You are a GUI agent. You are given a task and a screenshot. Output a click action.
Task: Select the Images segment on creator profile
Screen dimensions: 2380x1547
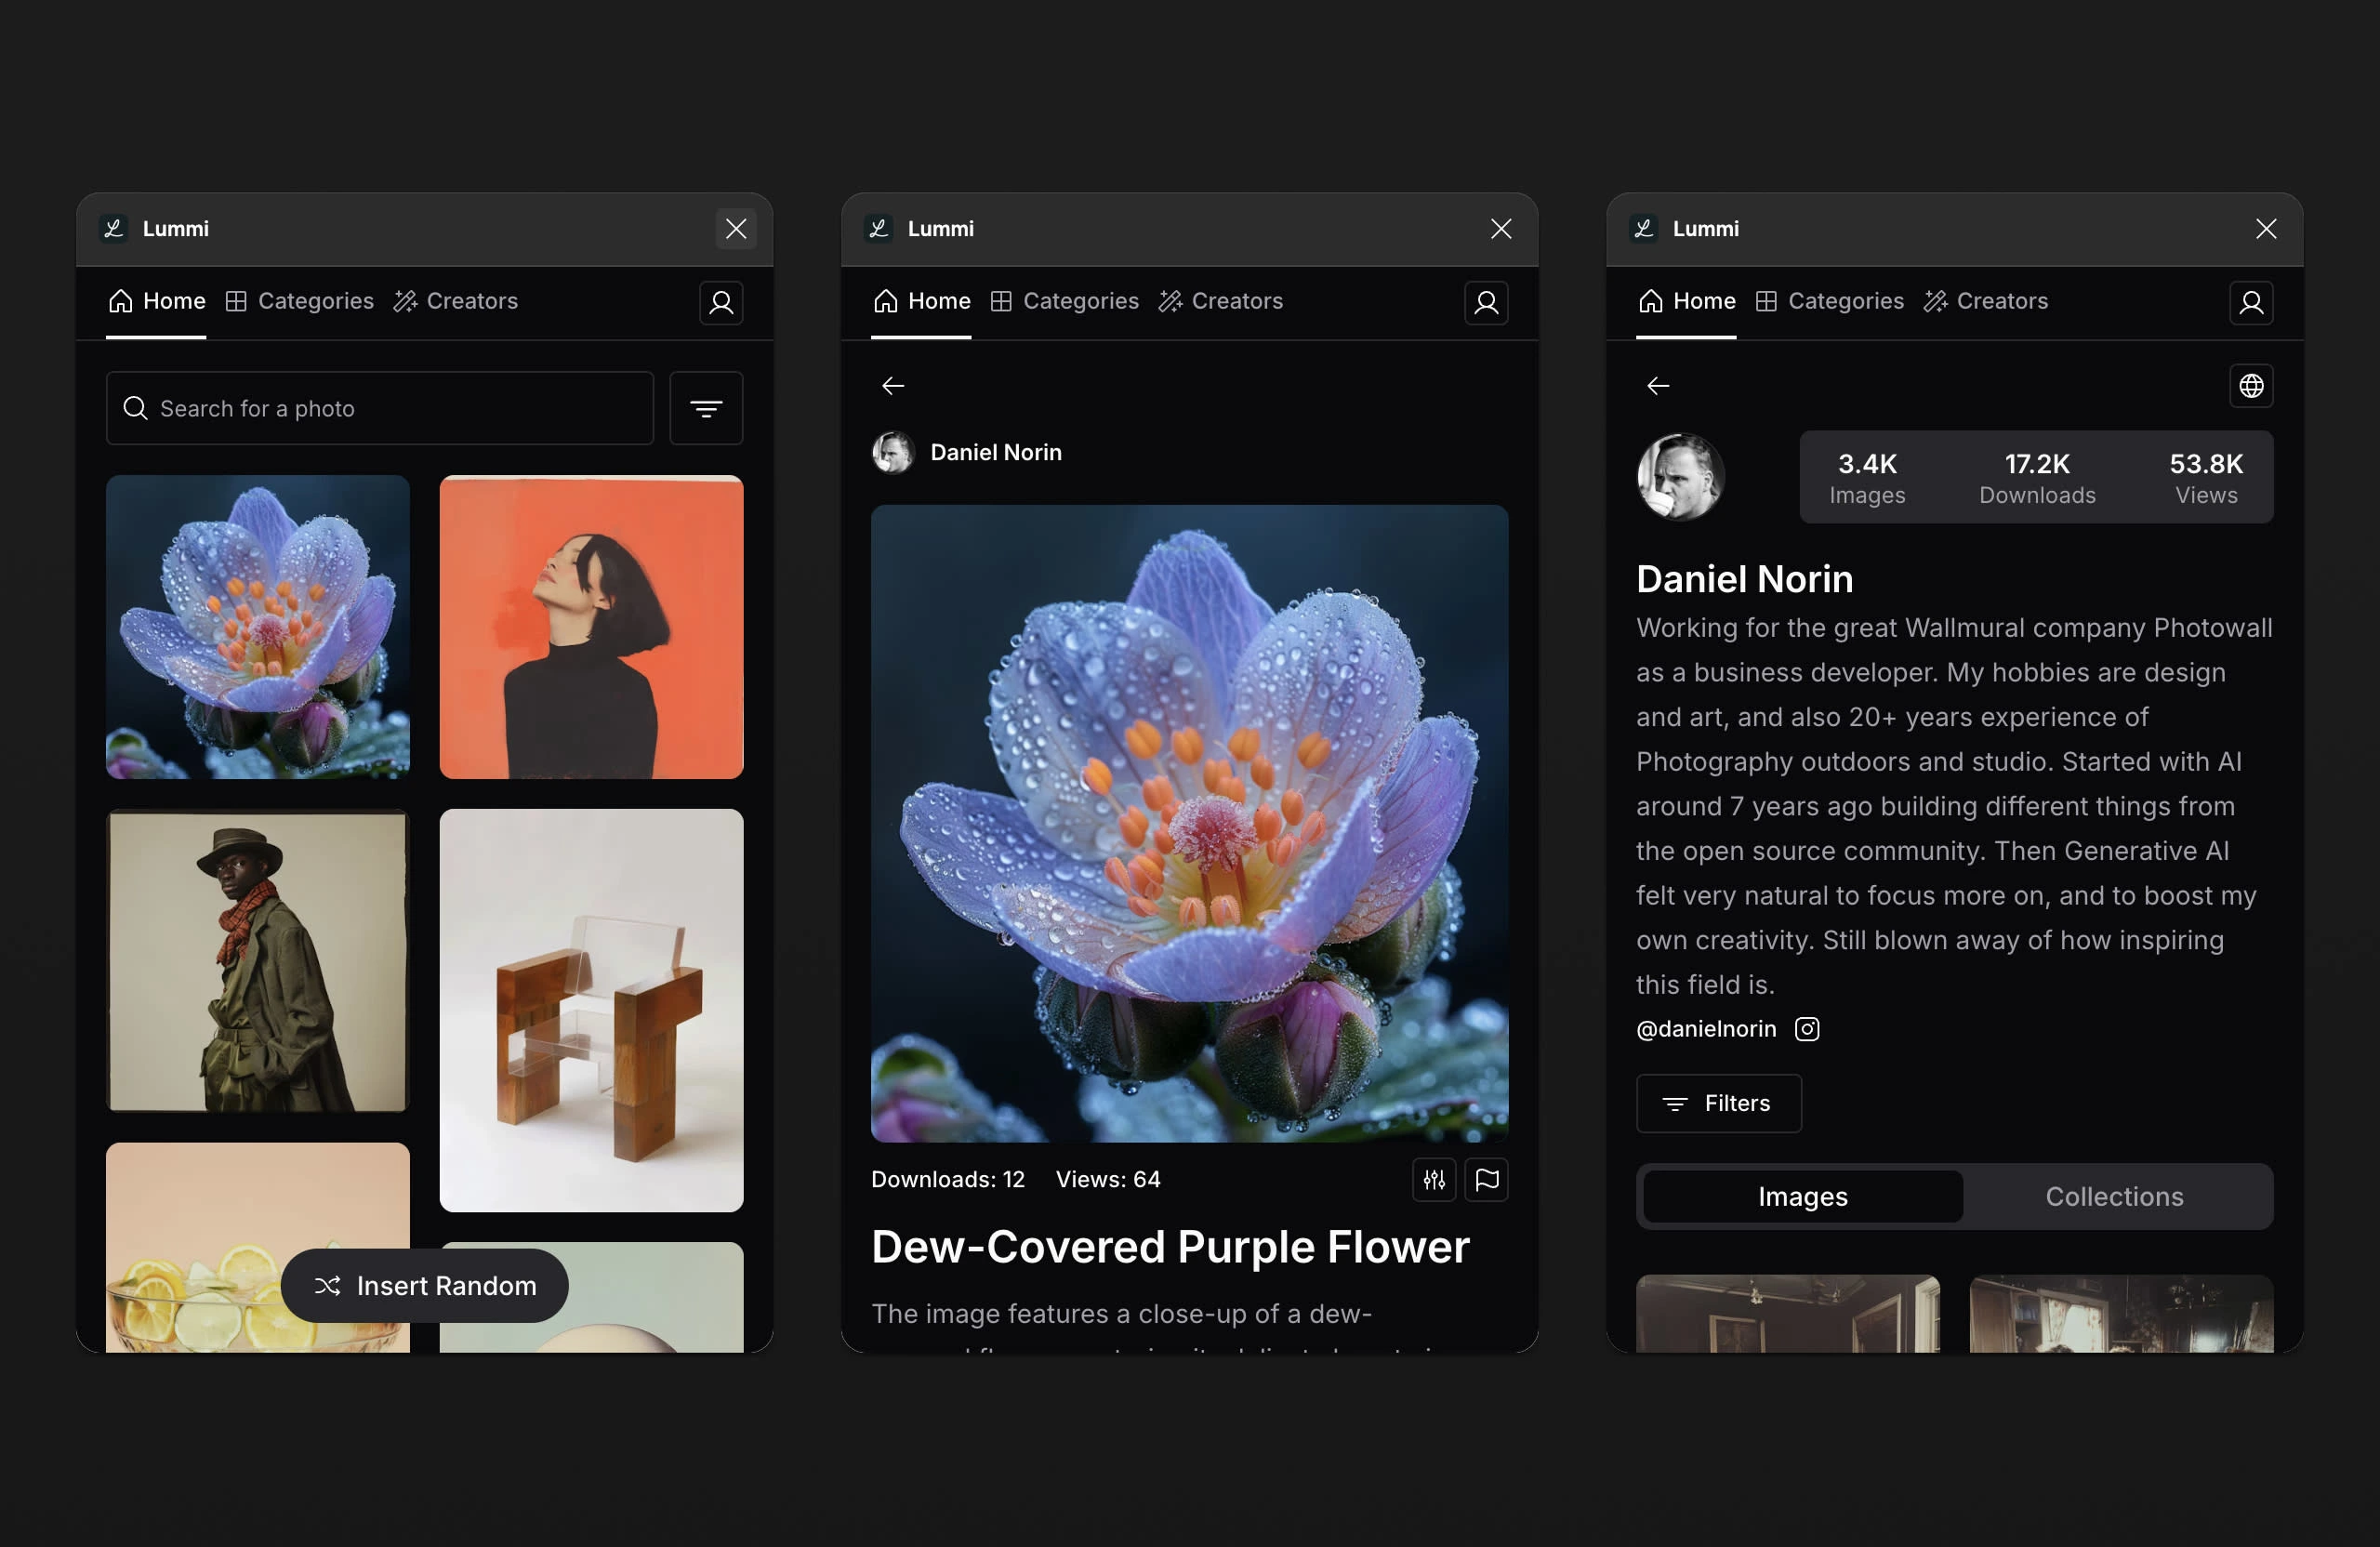(x=1803, y=1197)
